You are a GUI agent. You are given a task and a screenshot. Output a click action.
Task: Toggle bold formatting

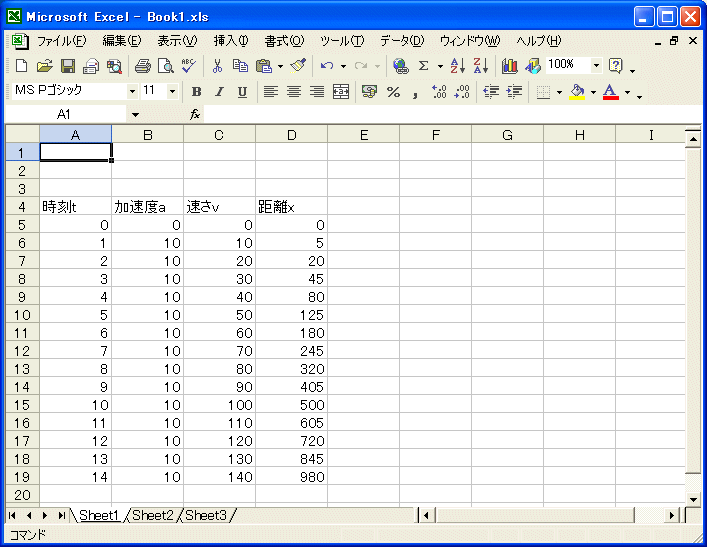pos(196,92)
